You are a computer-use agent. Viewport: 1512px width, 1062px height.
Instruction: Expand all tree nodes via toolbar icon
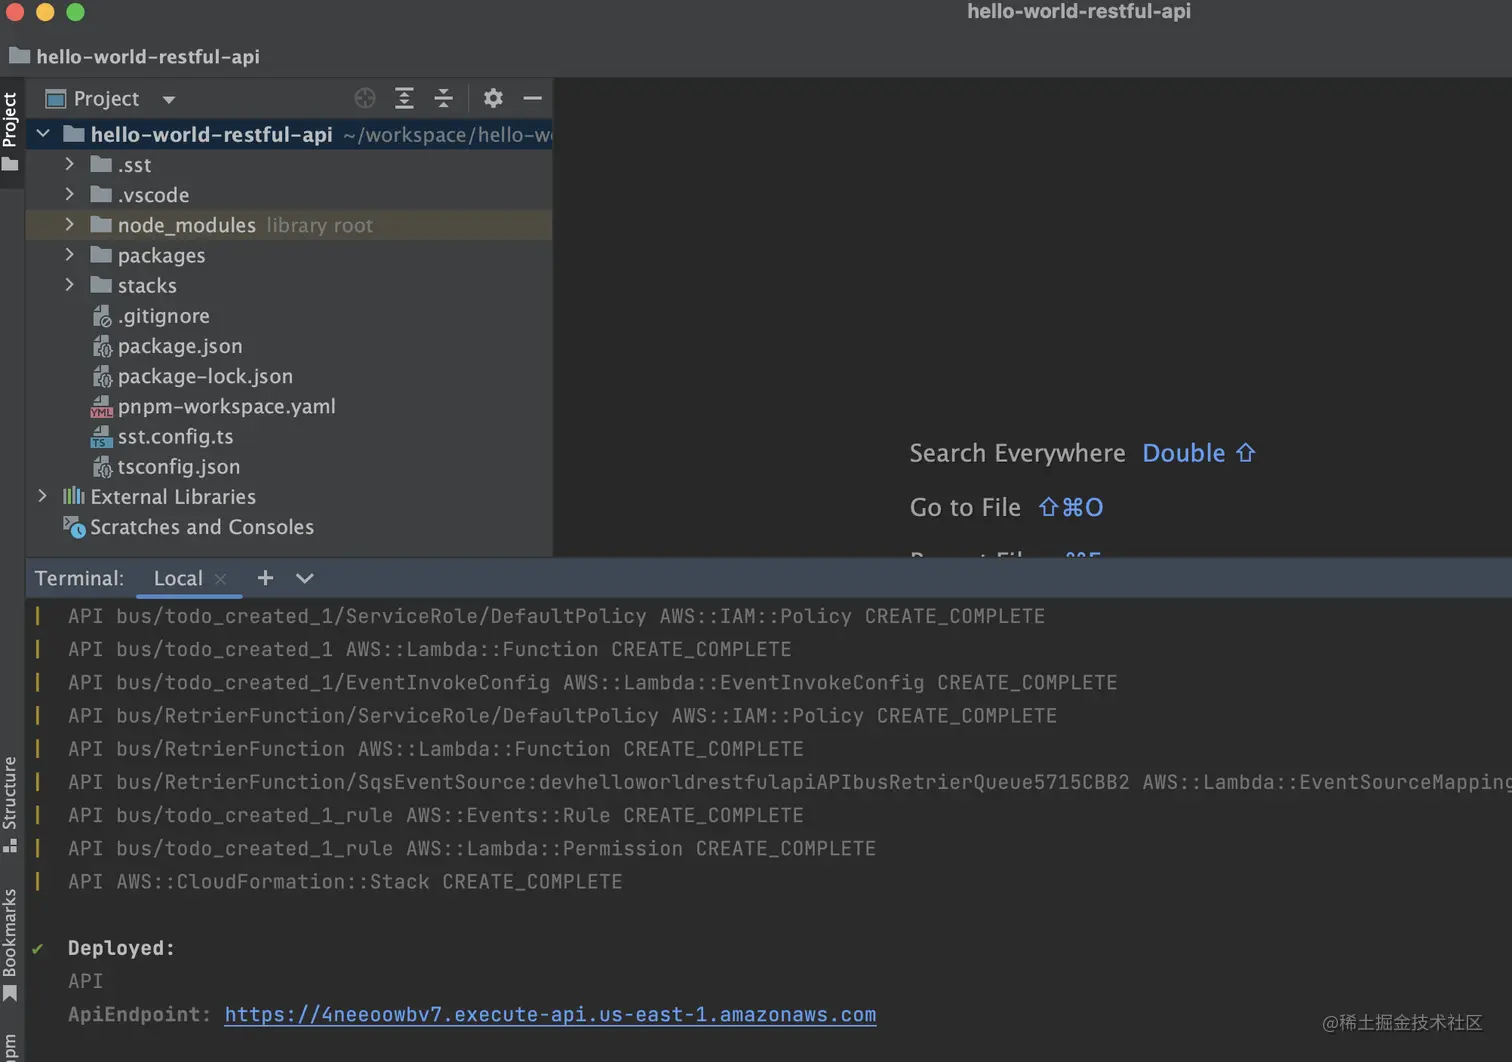404,98
